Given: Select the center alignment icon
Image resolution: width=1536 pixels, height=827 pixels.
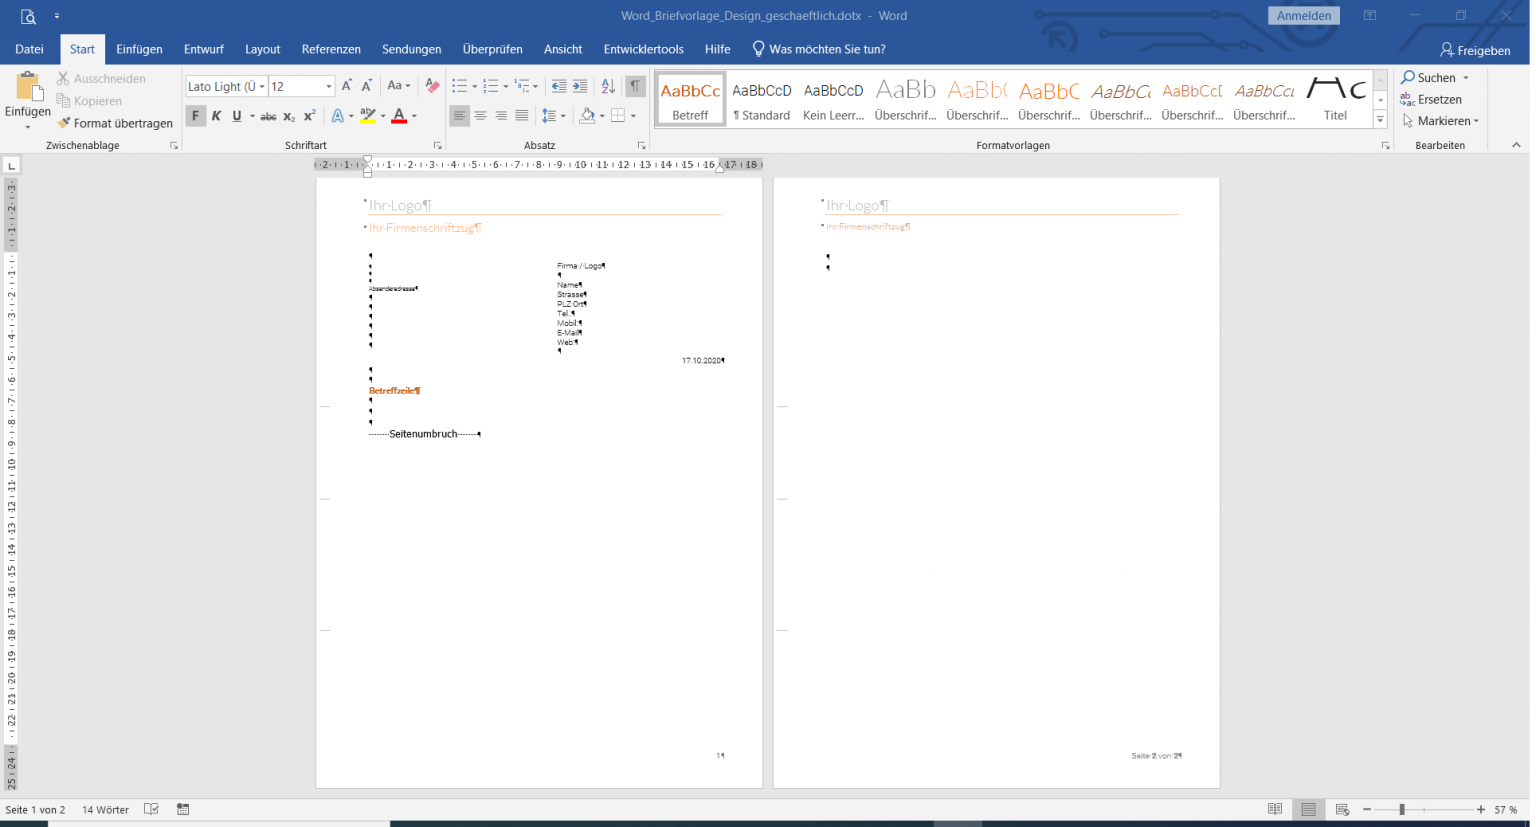Looking at the screenshot, I should [479, 115].
